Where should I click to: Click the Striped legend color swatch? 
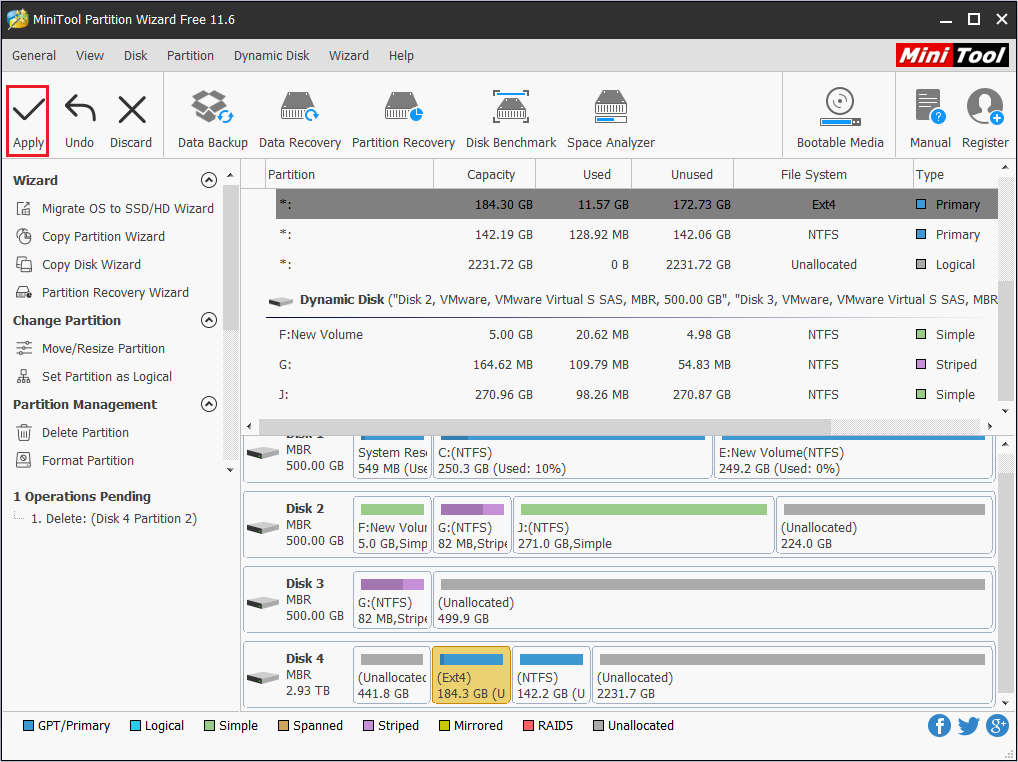point(367,726)
